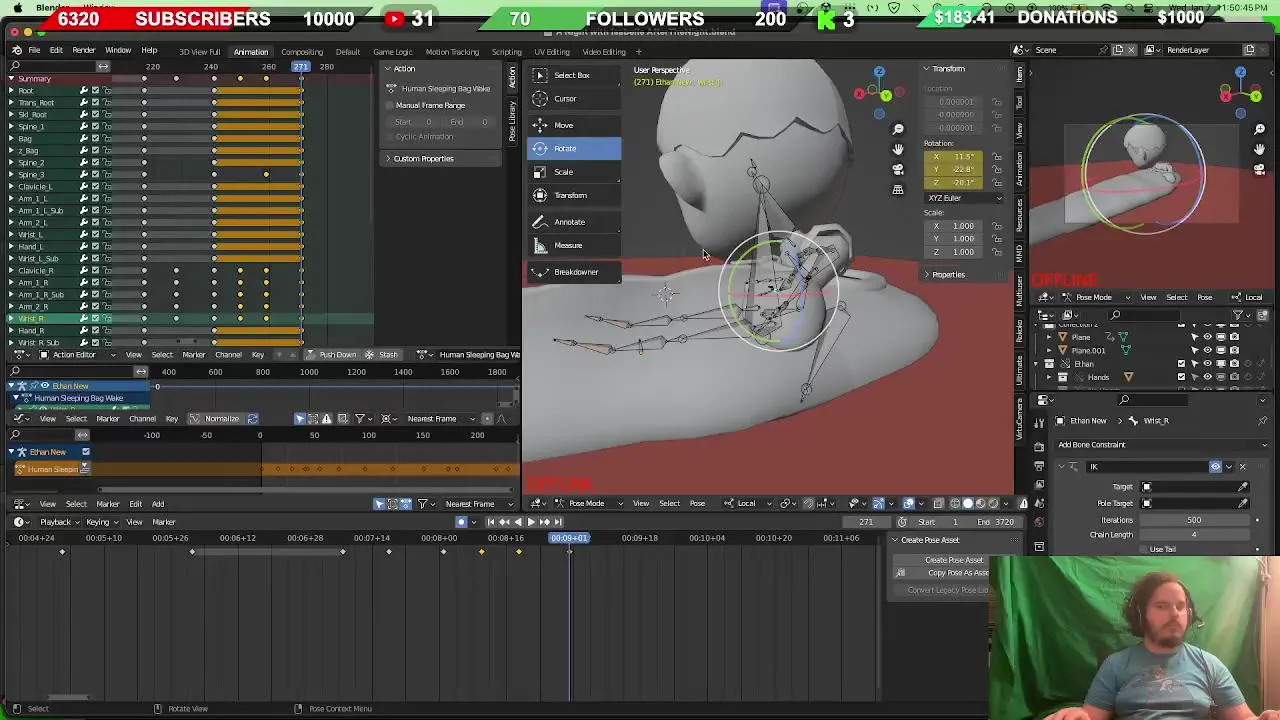
Task: Switch to the Scripting workspace tab
Action: [x=506, y=52]
